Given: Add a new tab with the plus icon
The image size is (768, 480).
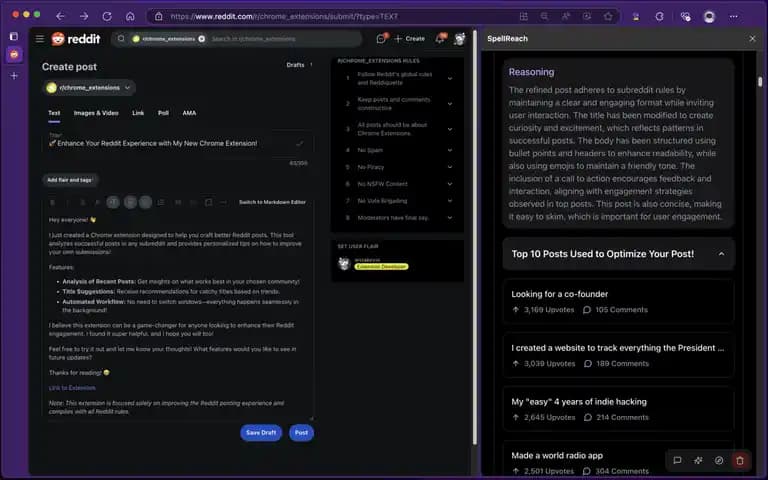Looking at the screenshot, I should [14, 76].
